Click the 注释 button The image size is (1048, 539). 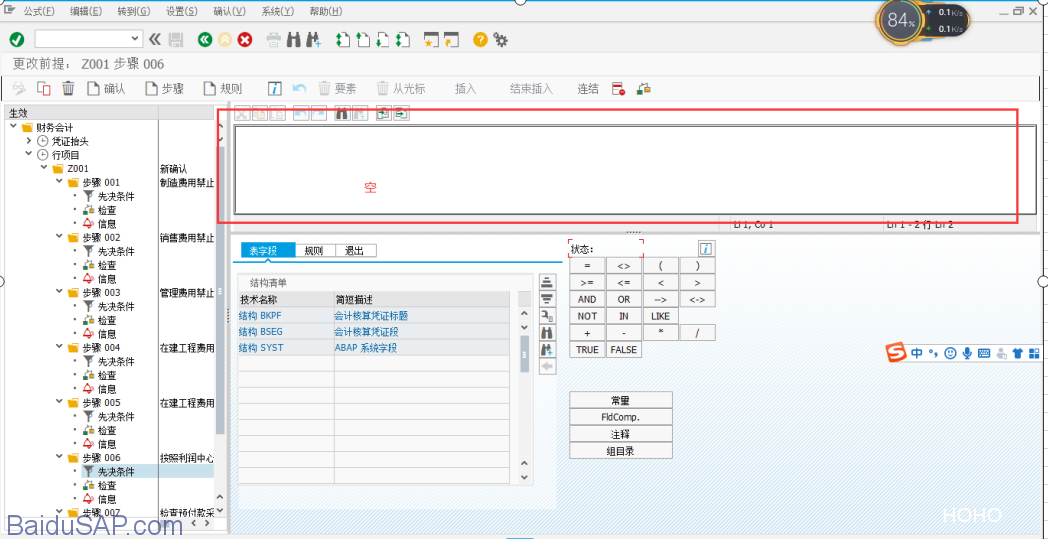[621, 433]
